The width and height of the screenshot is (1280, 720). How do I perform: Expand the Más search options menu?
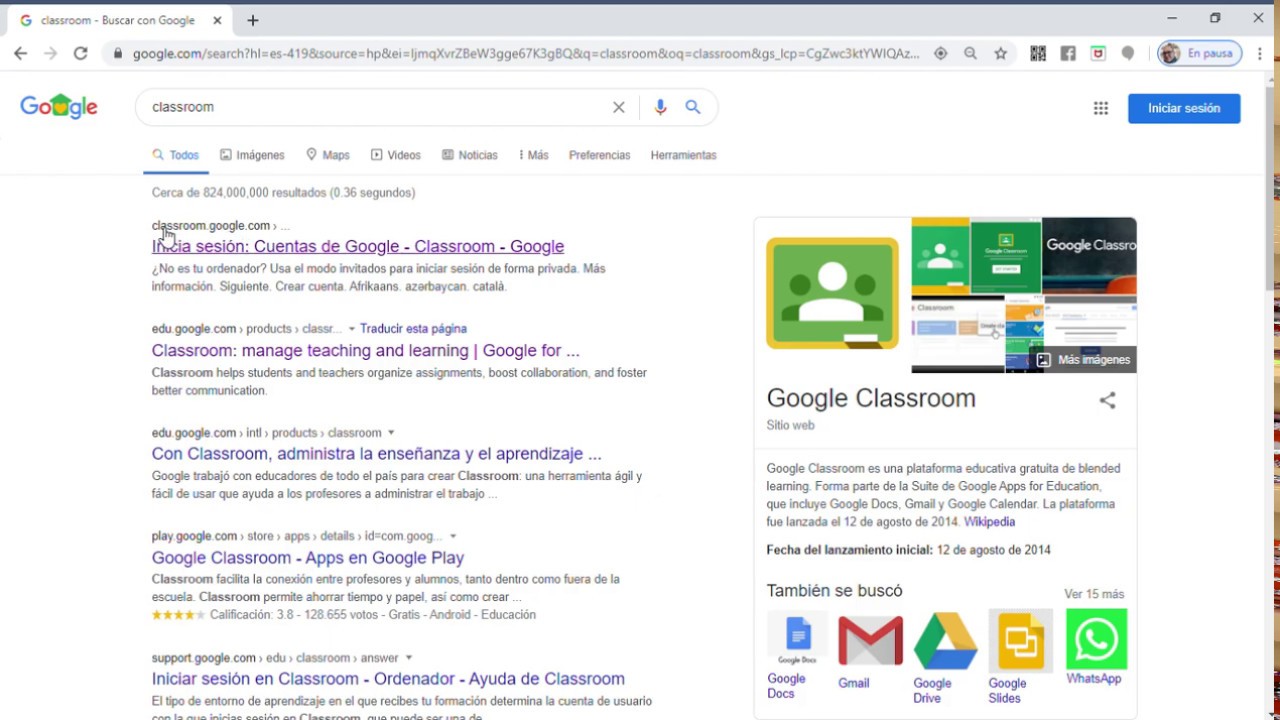[x=534, y=155]
